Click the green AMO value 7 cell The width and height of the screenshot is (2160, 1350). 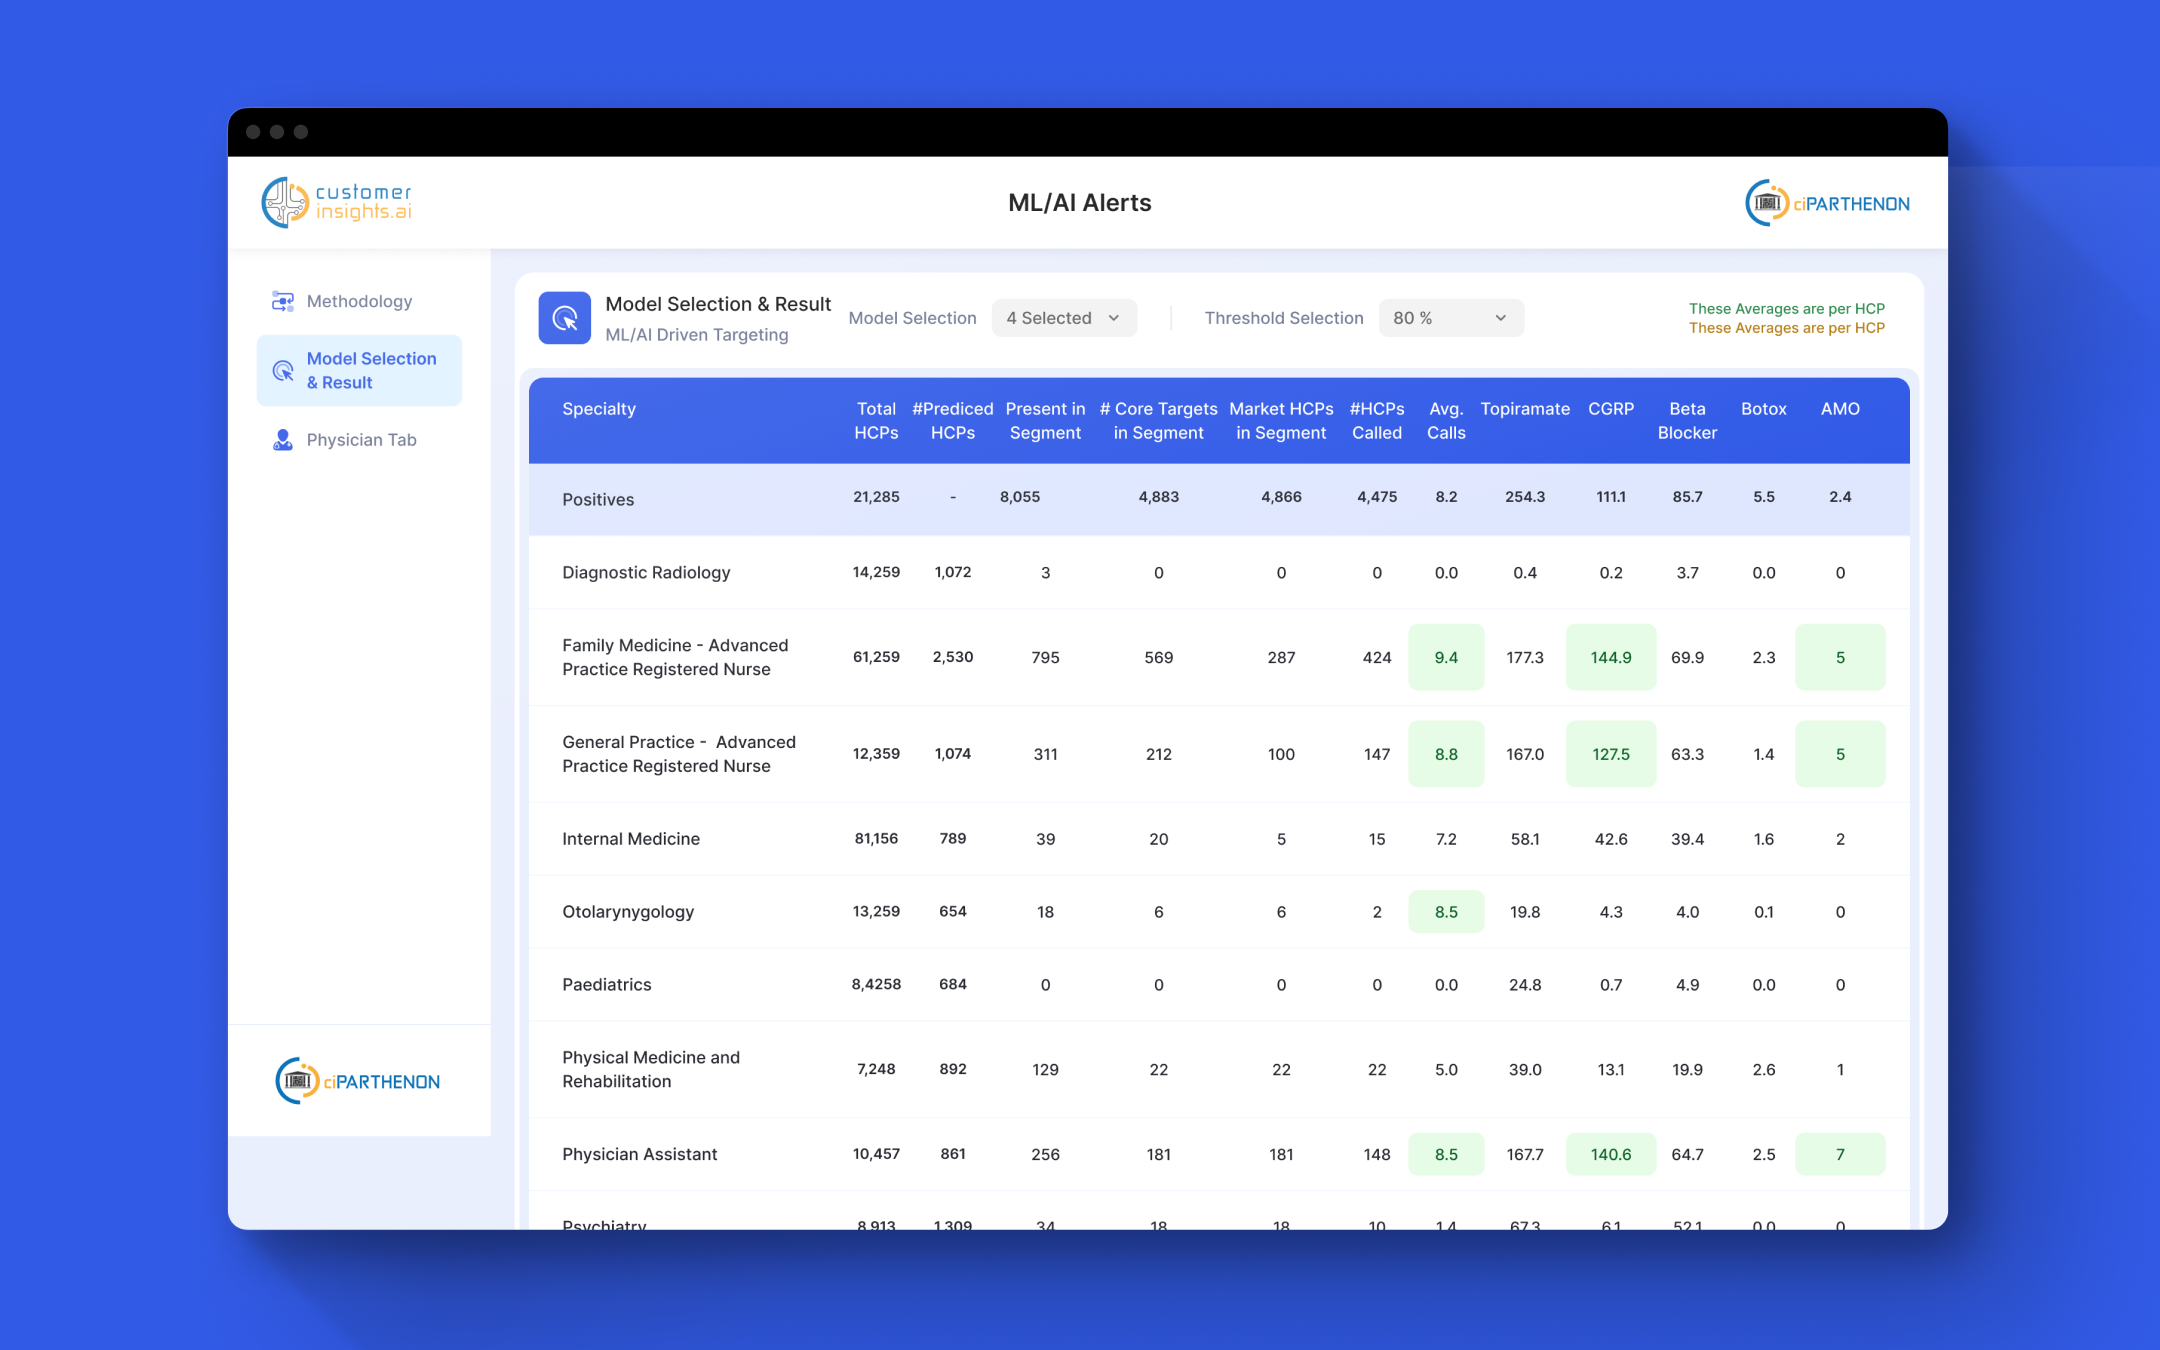tap(1840, 1154)
